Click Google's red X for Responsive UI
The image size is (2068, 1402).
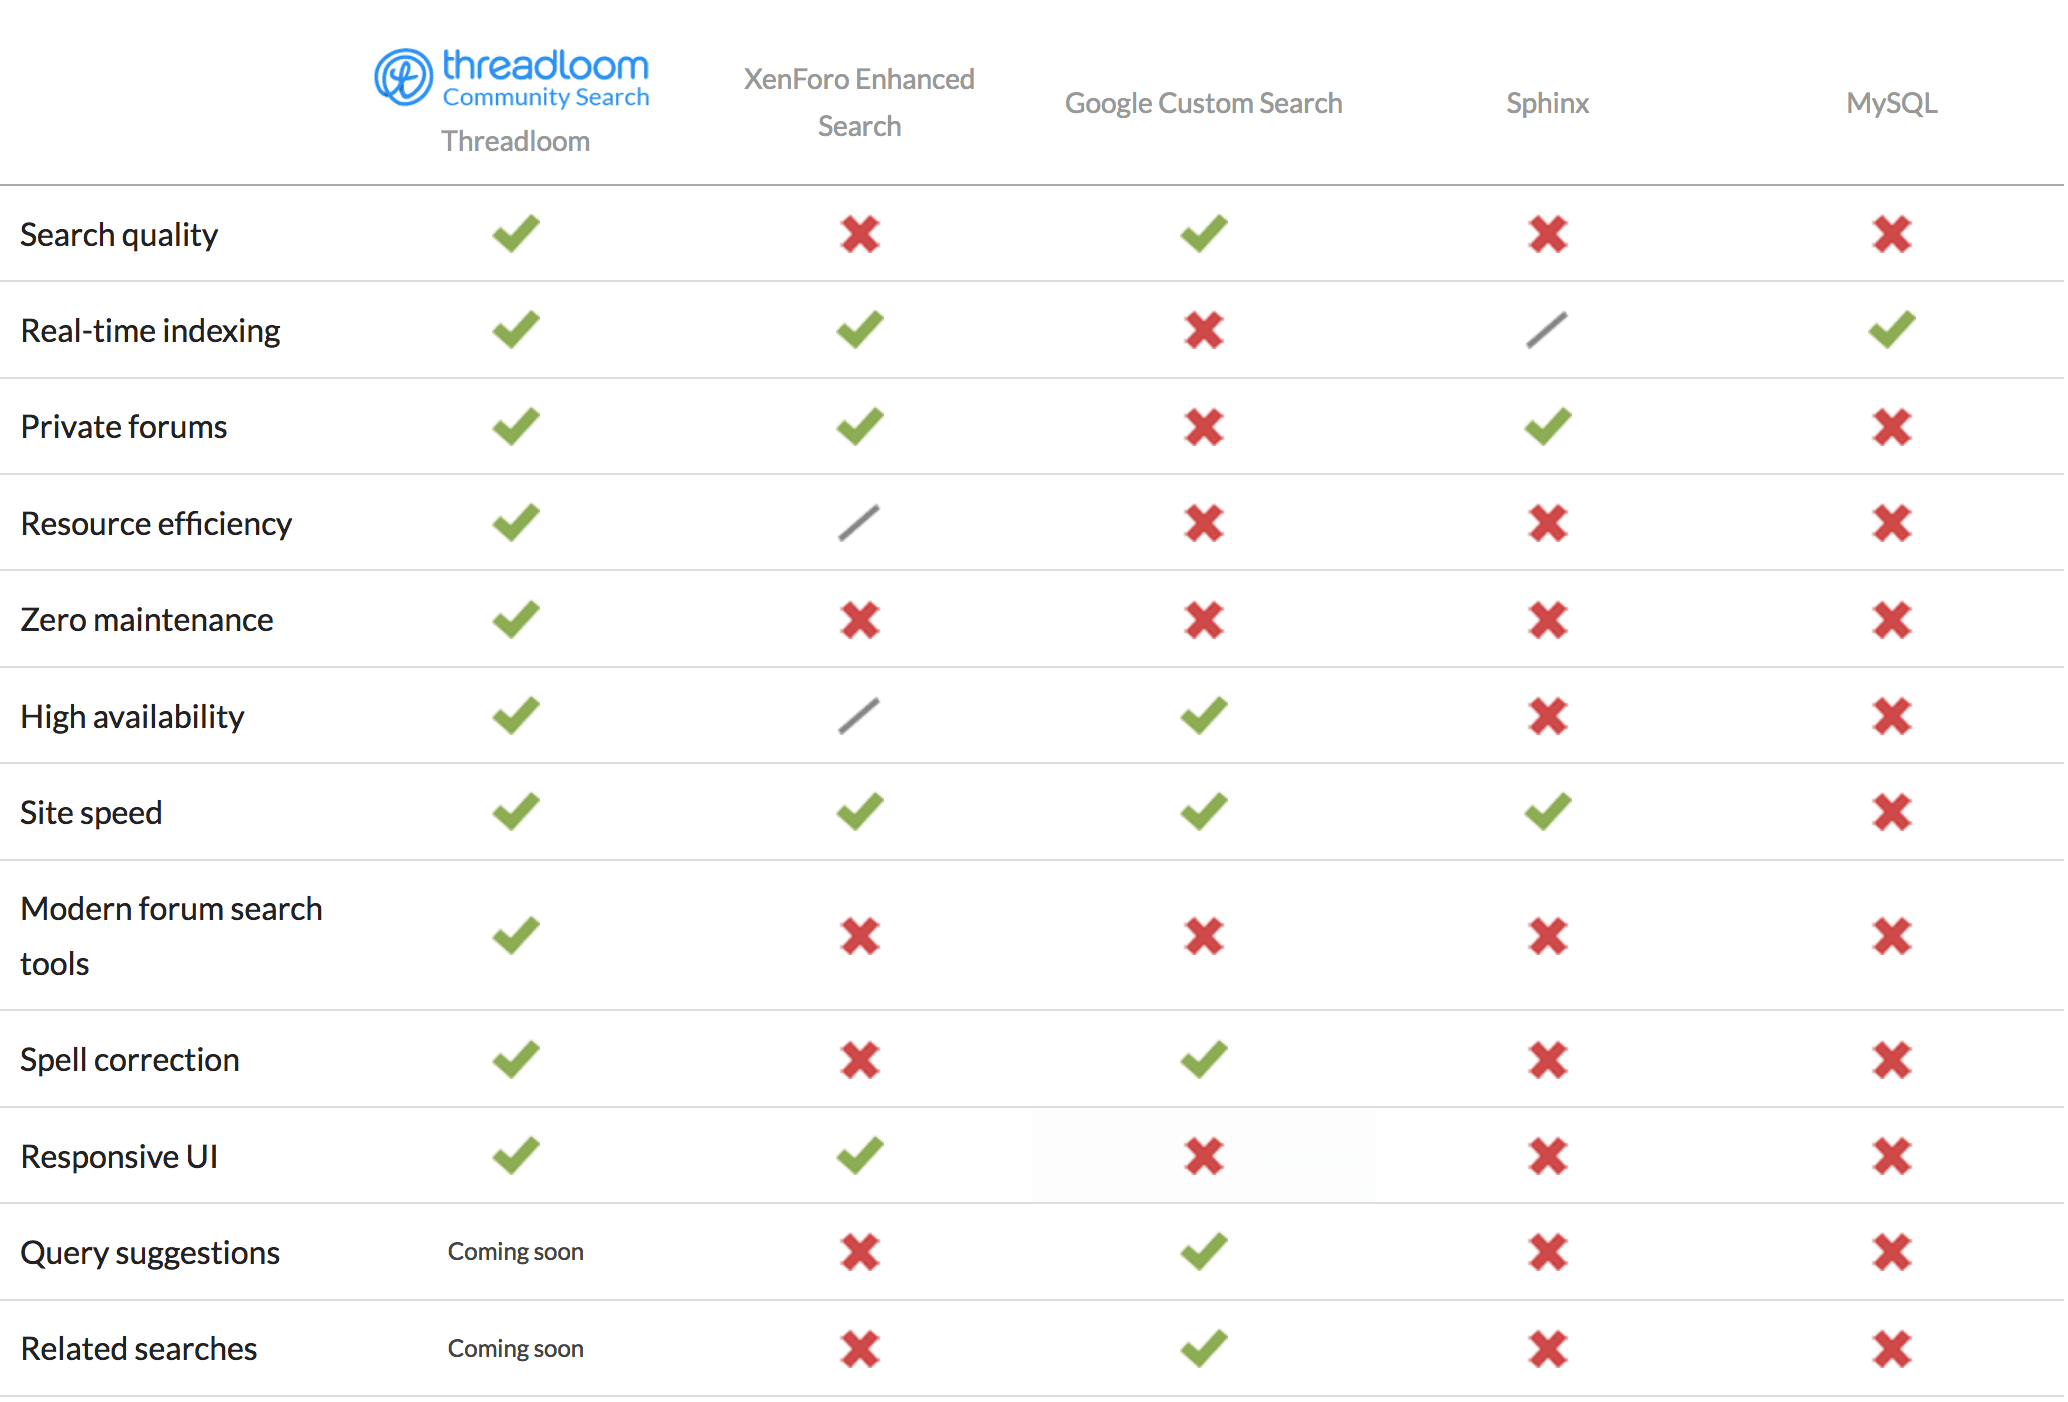1204,1156
